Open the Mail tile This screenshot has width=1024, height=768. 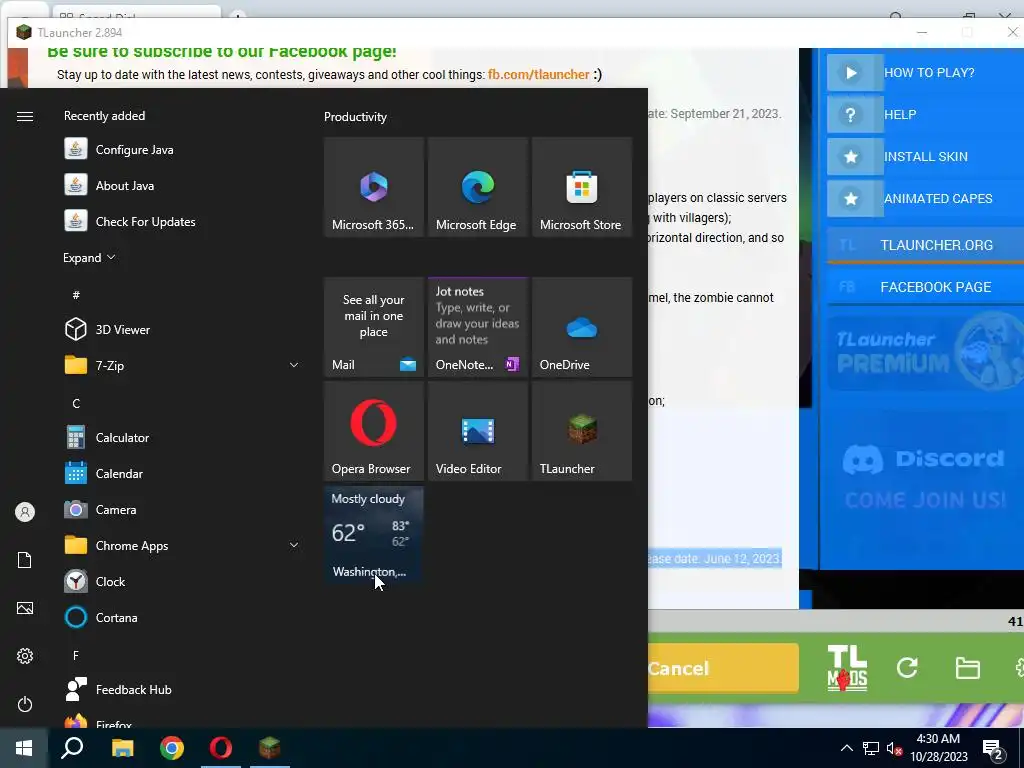374,327
